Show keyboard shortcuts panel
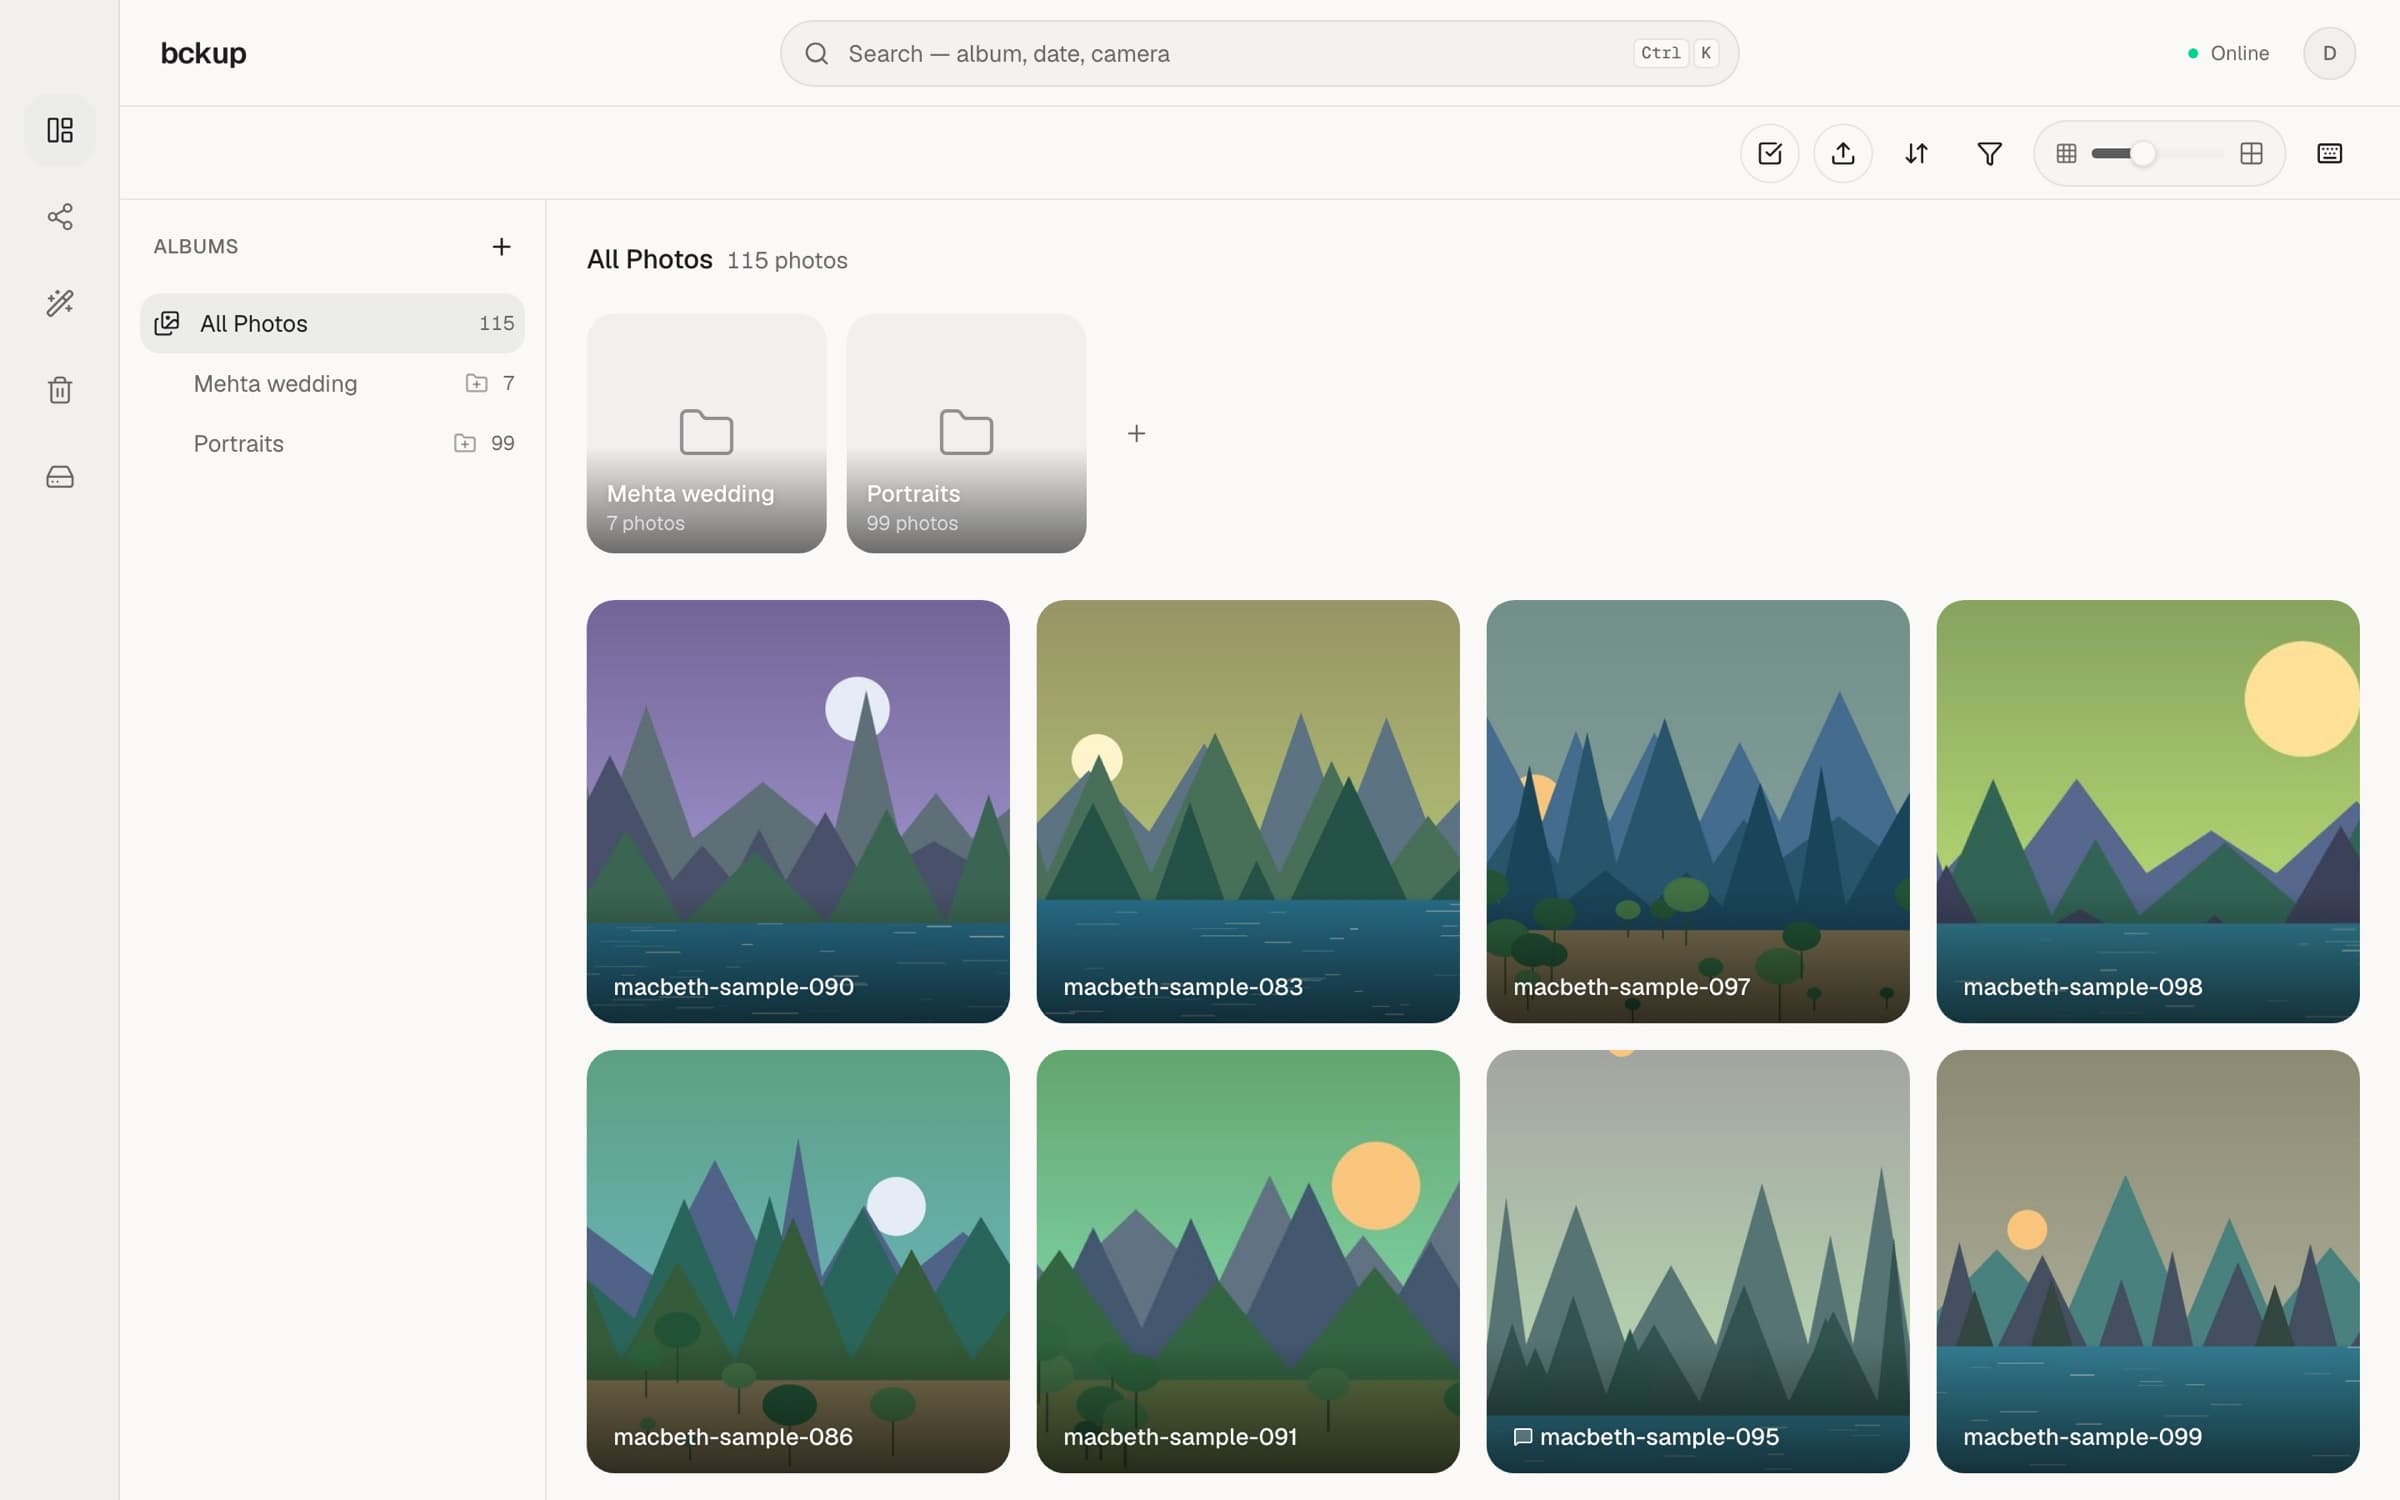 click(2329, 153)
